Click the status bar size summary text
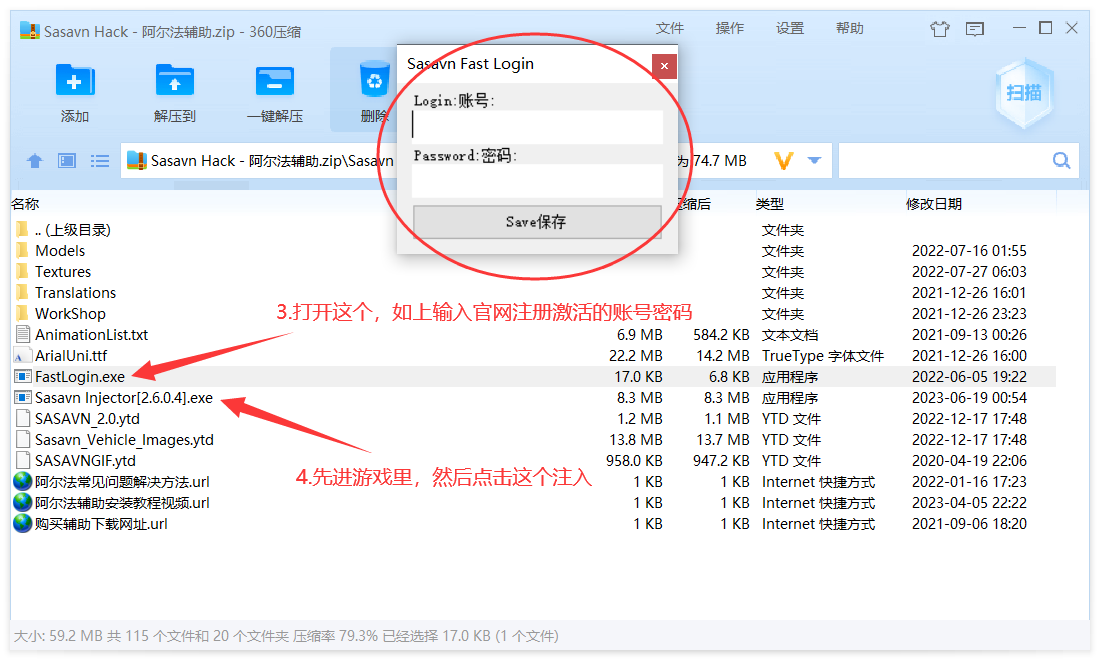1100x660 pixels. click(286, 636)
